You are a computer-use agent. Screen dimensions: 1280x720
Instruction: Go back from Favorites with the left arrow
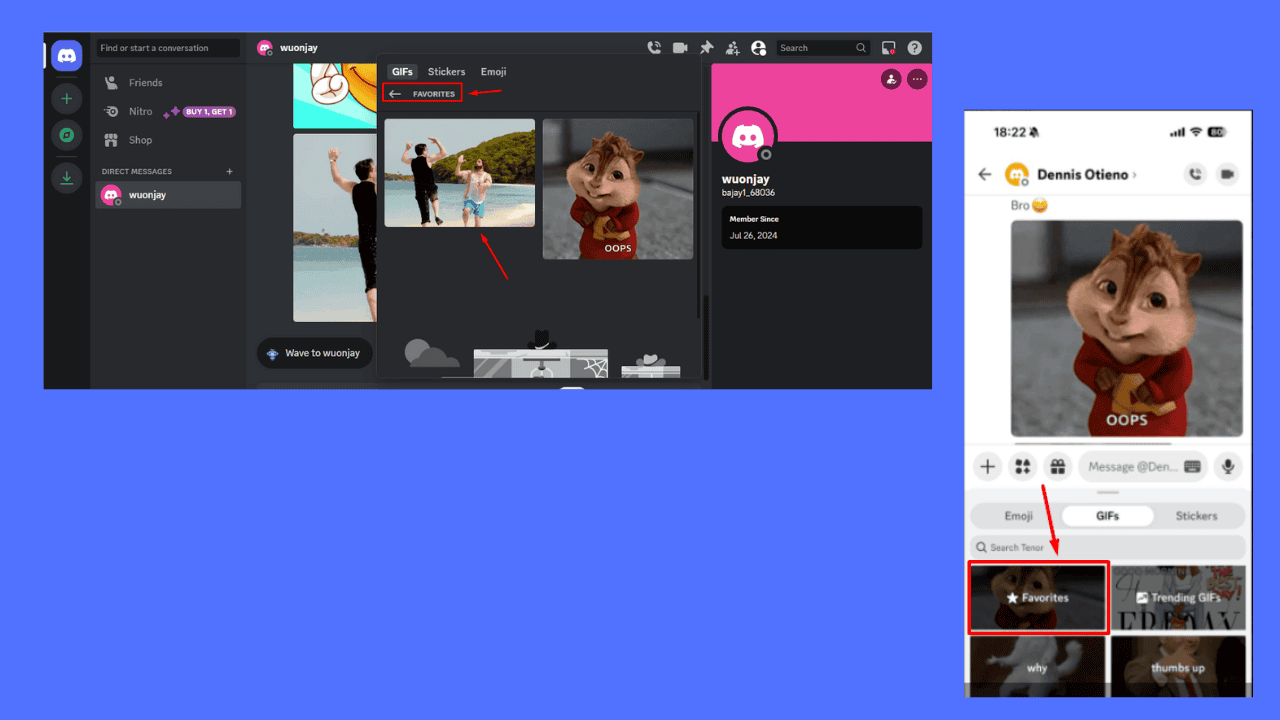tap(395, 94)
